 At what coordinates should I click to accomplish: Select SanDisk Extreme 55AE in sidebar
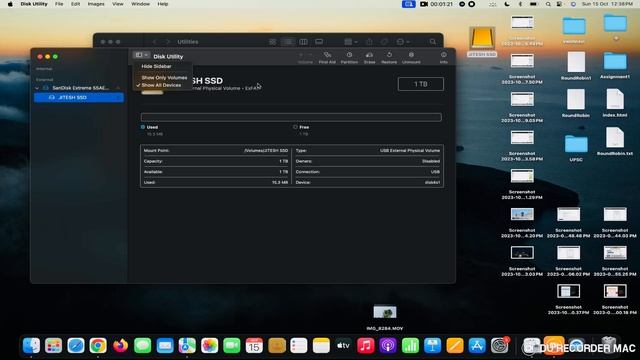[x=80, y=88]
